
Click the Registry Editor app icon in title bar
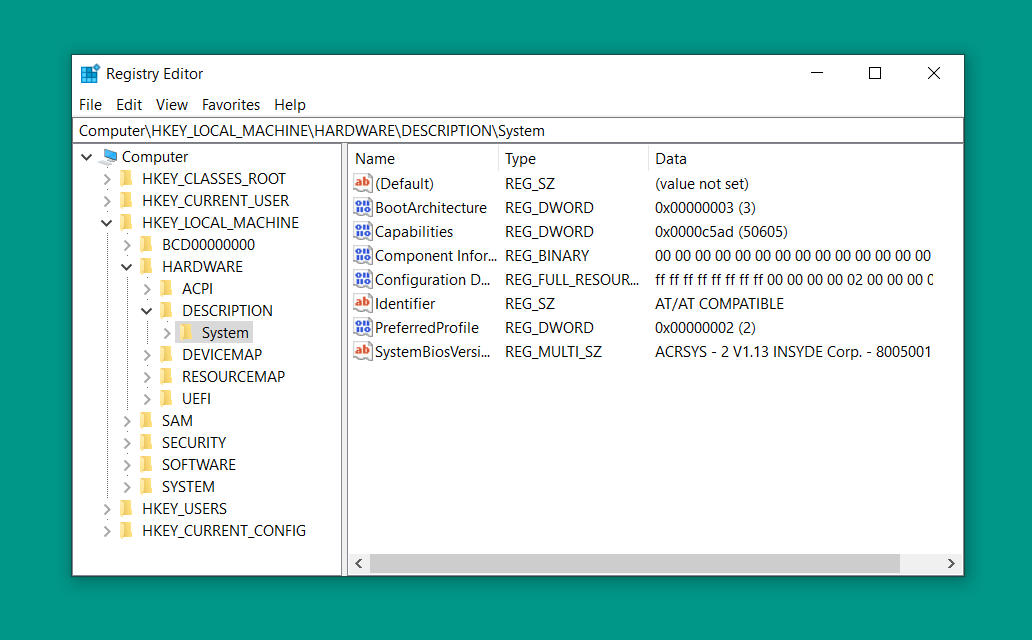tap(90, 74)
